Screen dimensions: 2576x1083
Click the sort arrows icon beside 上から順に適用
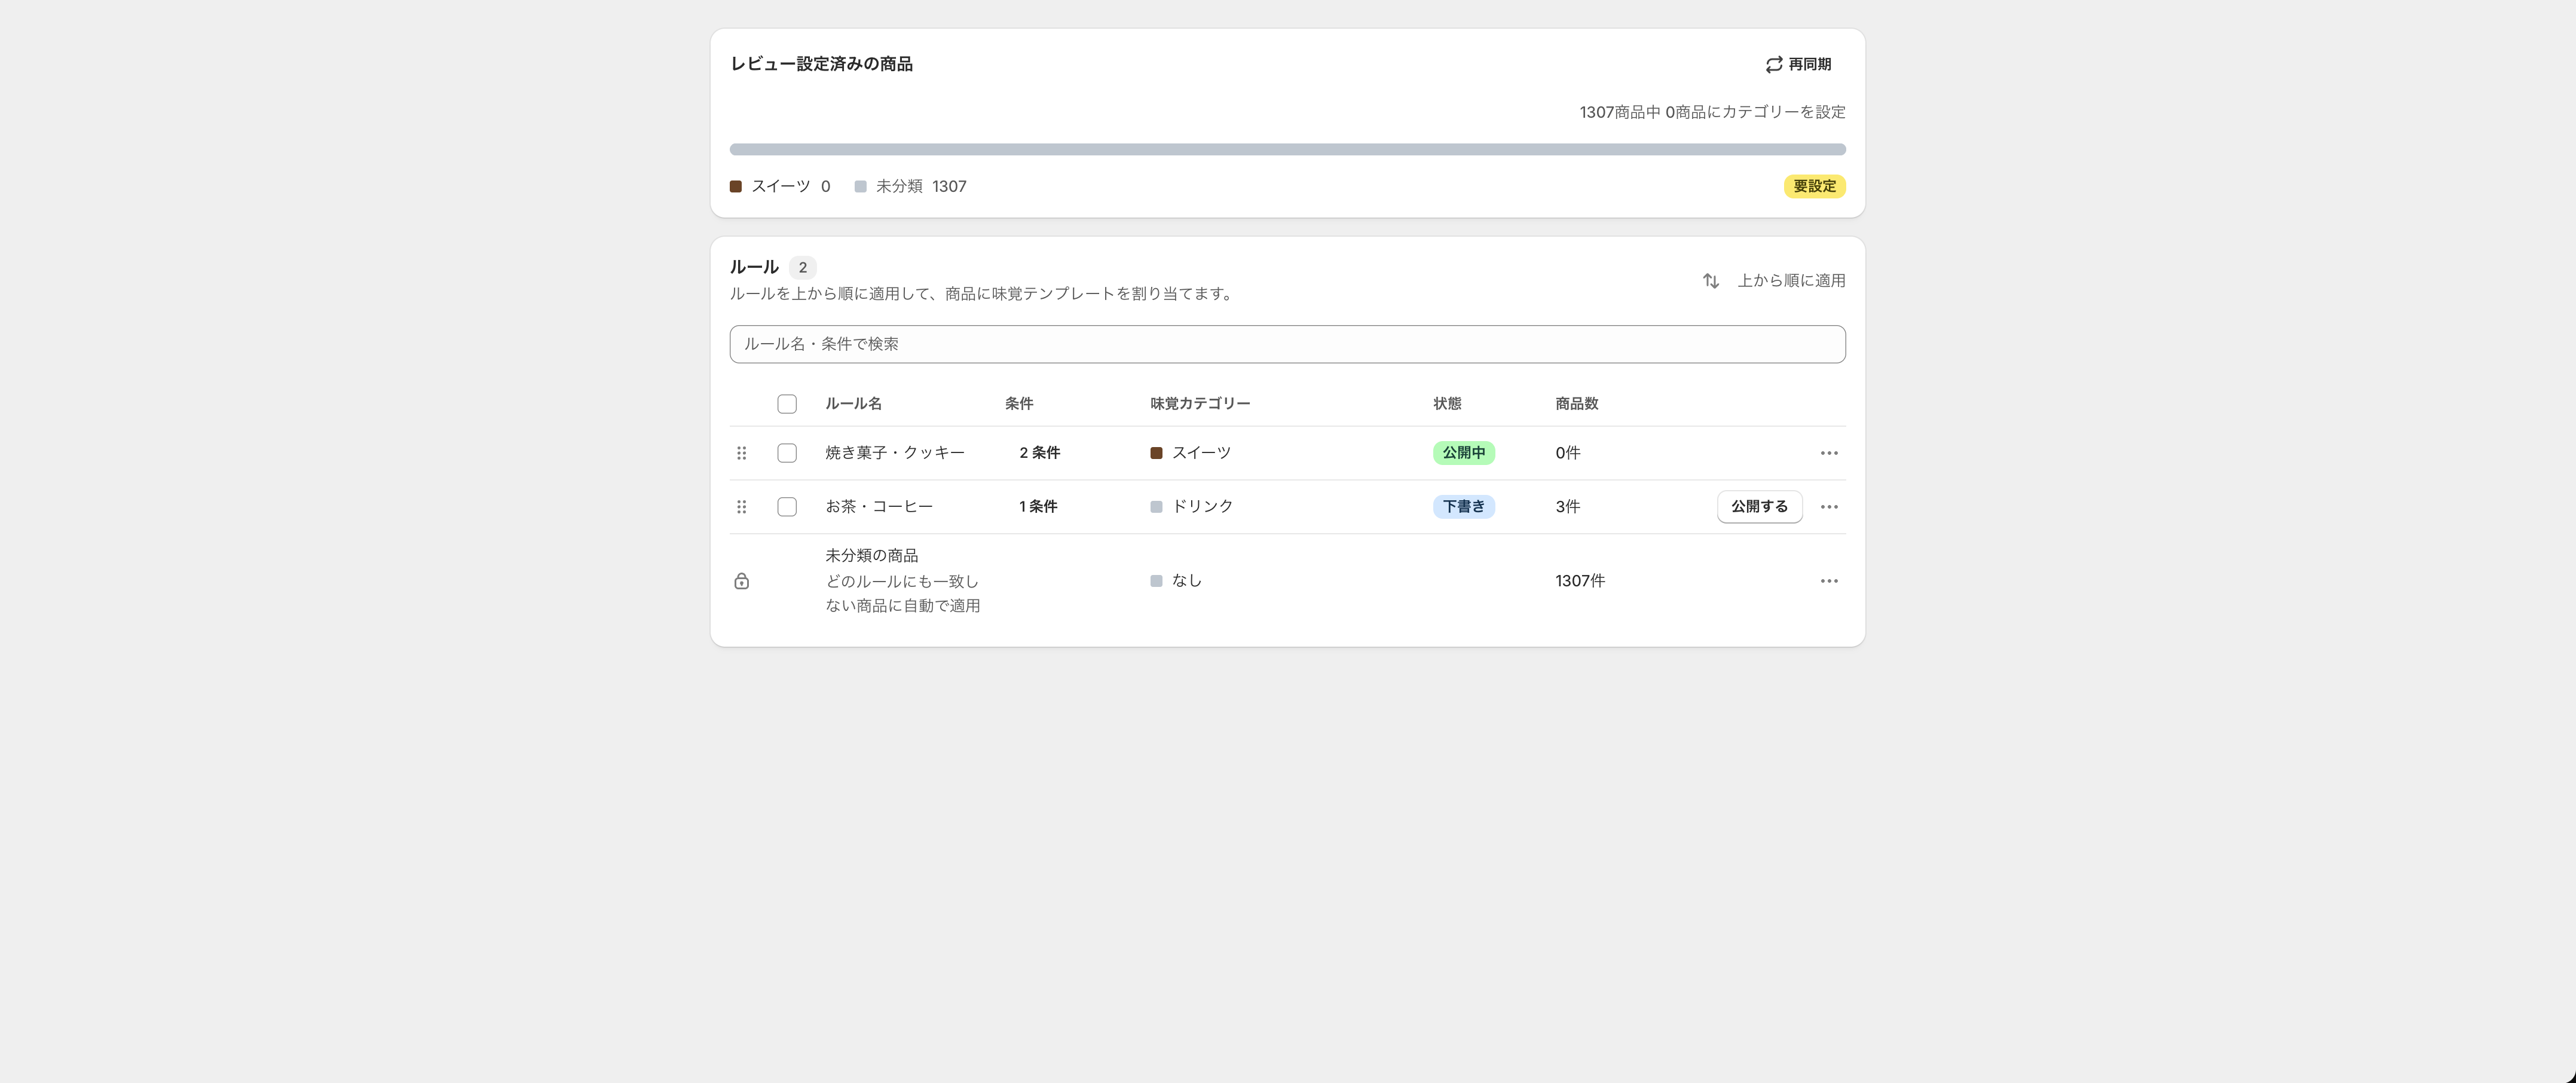pyautogui.click(x=1711, y=281)
